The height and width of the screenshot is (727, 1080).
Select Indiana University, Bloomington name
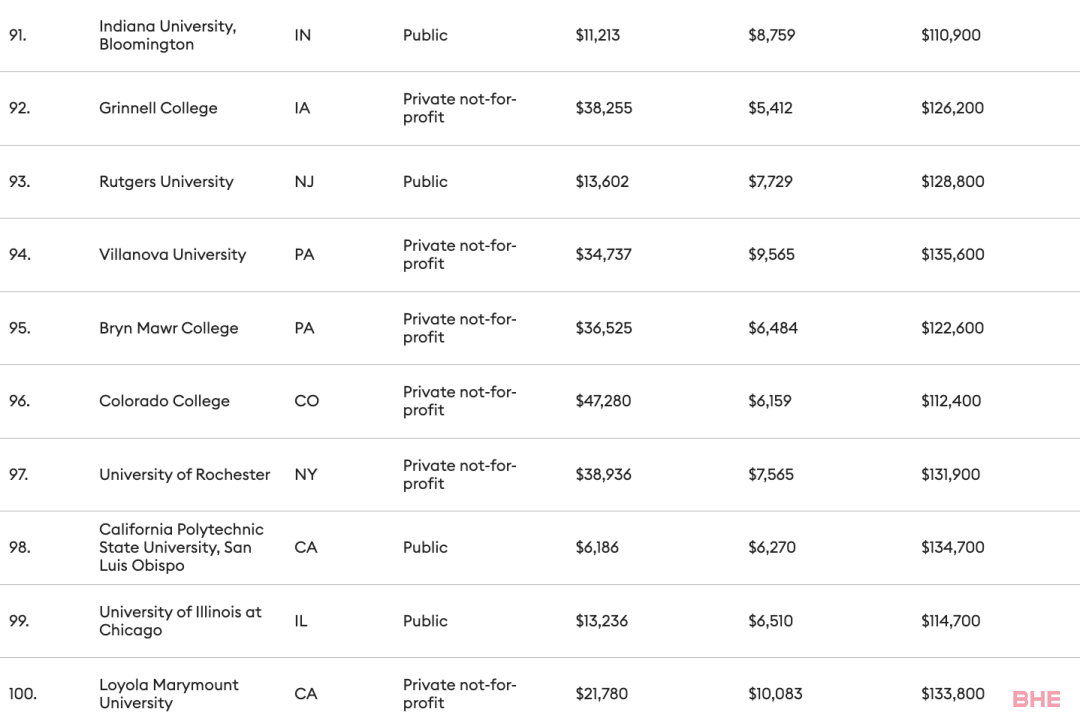pos(167,35)
